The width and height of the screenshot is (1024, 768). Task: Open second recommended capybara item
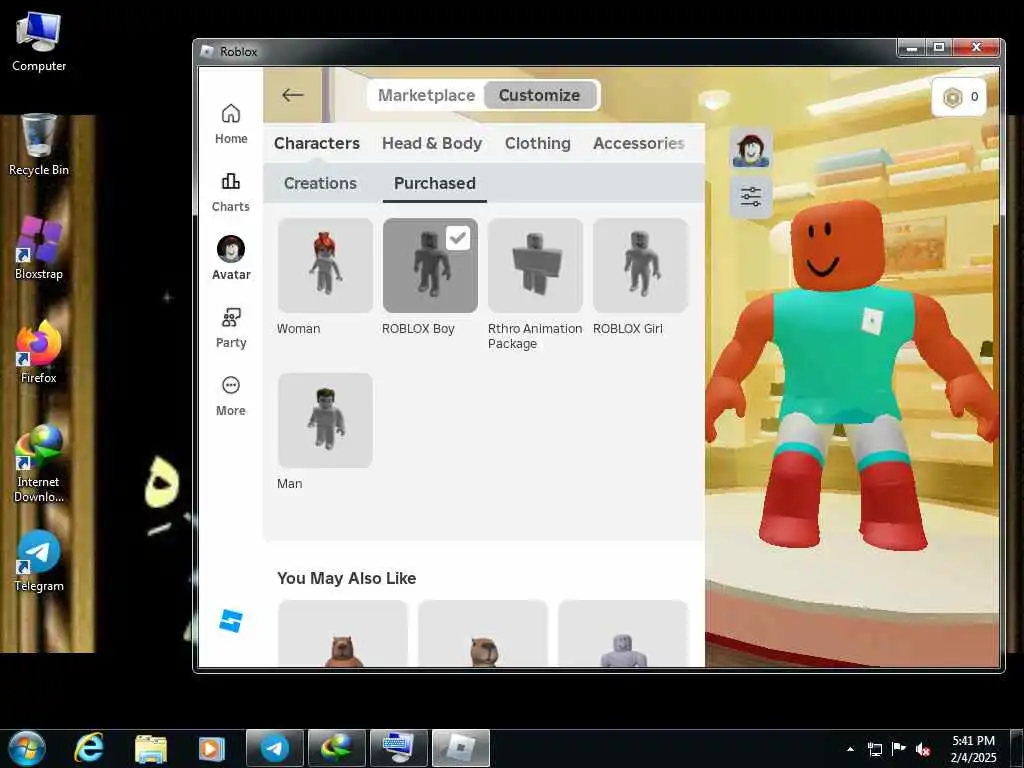point(483,633)
